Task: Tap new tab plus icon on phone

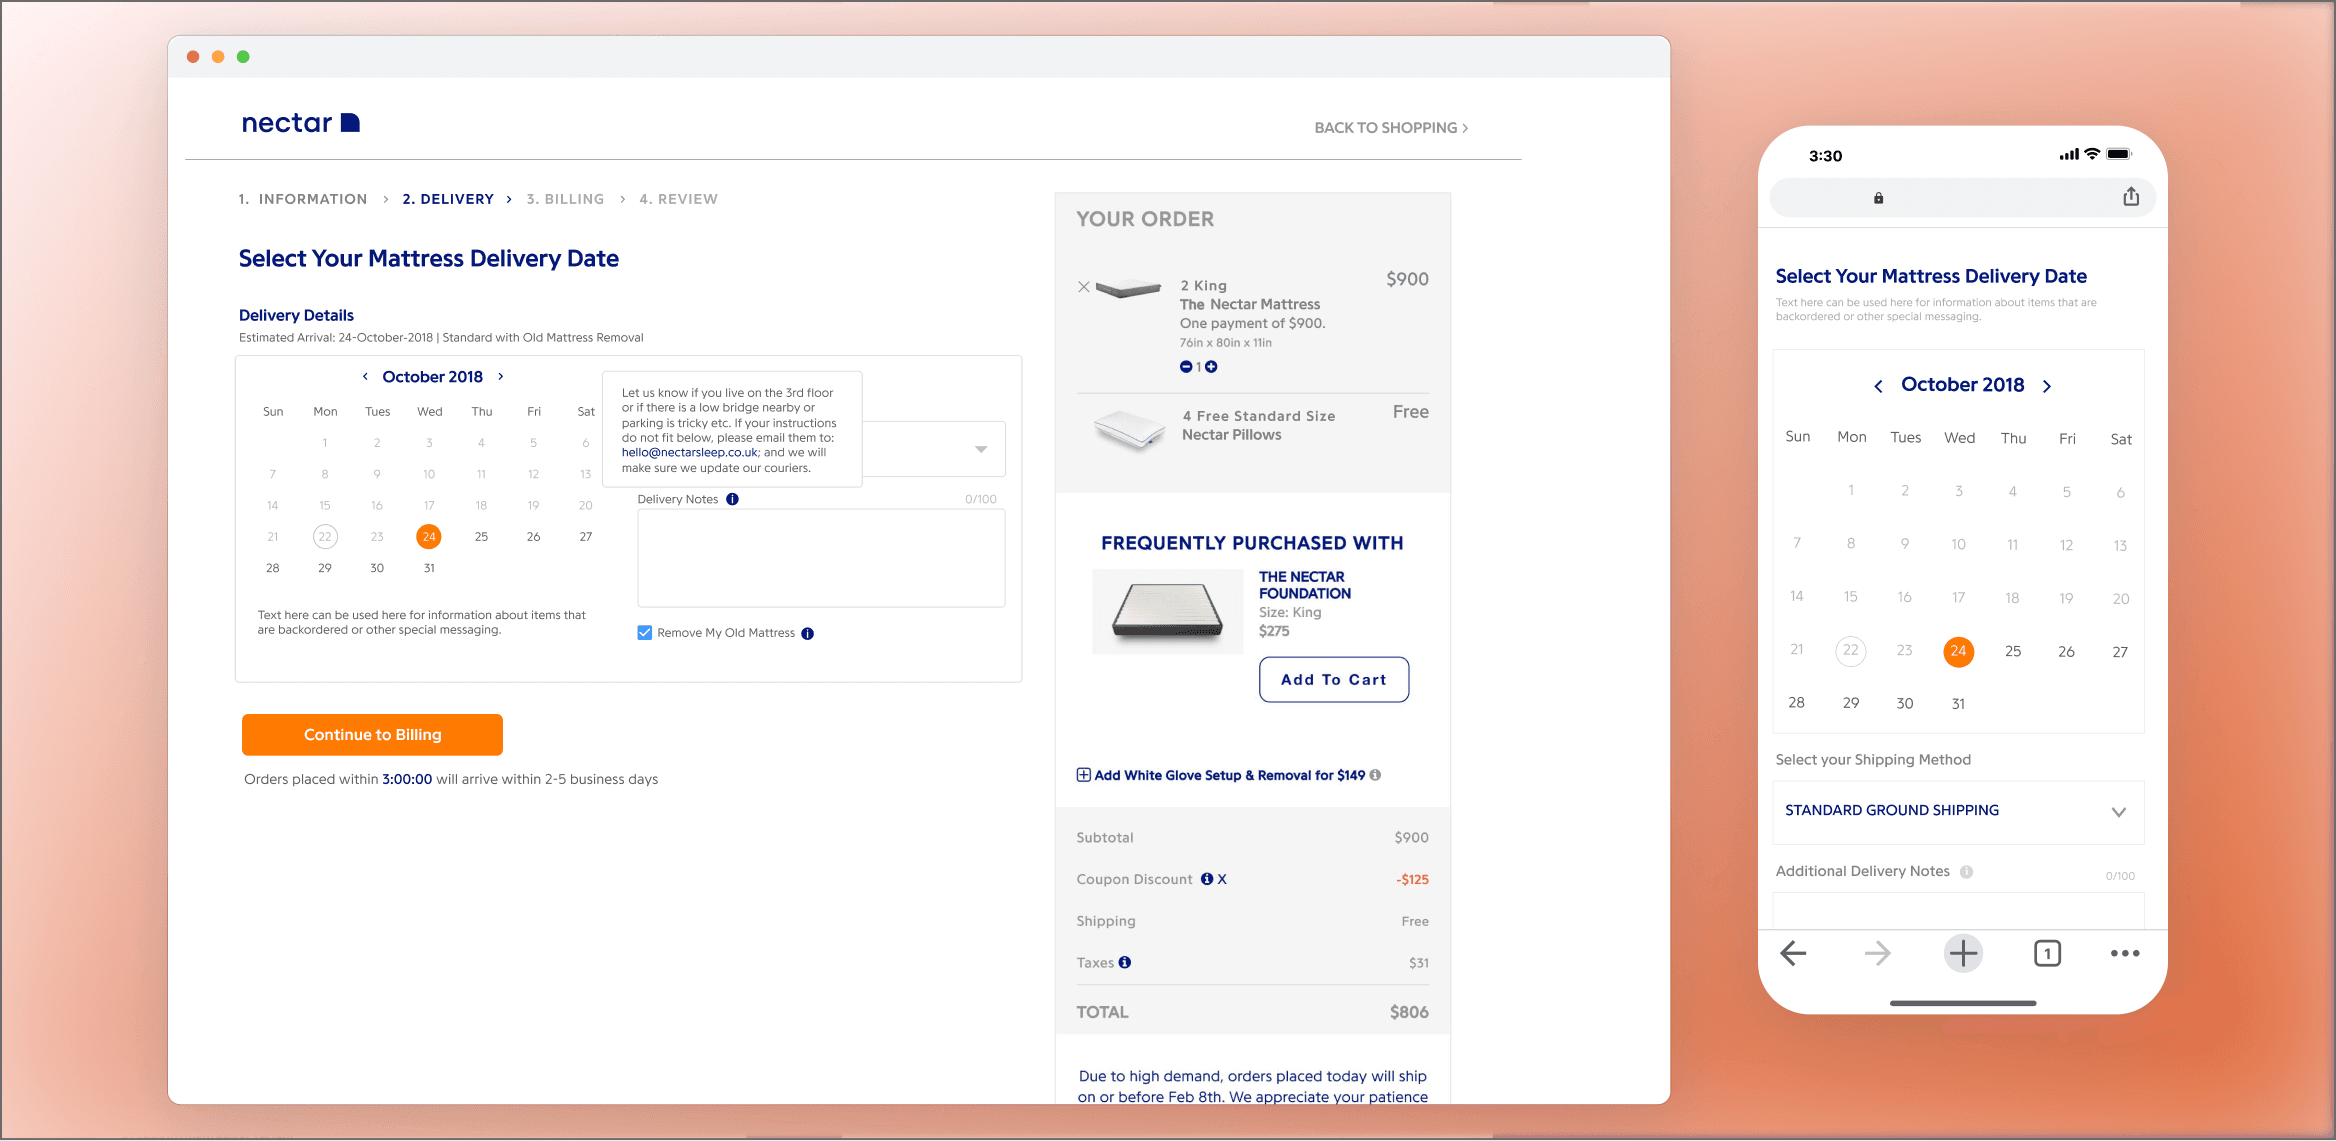Action: [1963, 953]
